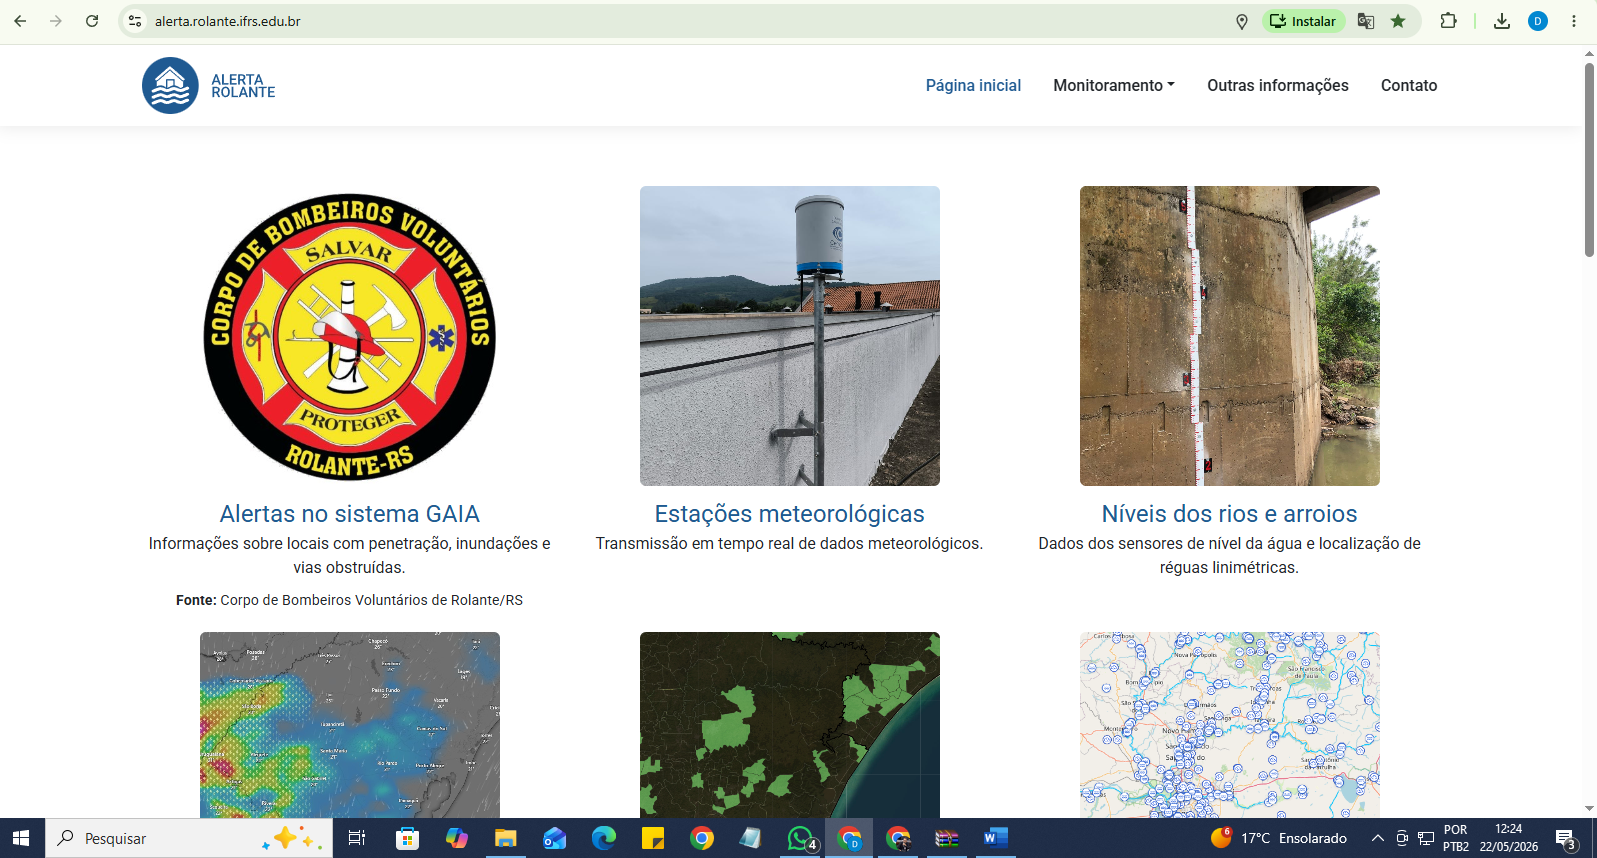Open WhatsApp from the taskbar
This screenshot has height=858, width=1597.
[x=801, y=838]
